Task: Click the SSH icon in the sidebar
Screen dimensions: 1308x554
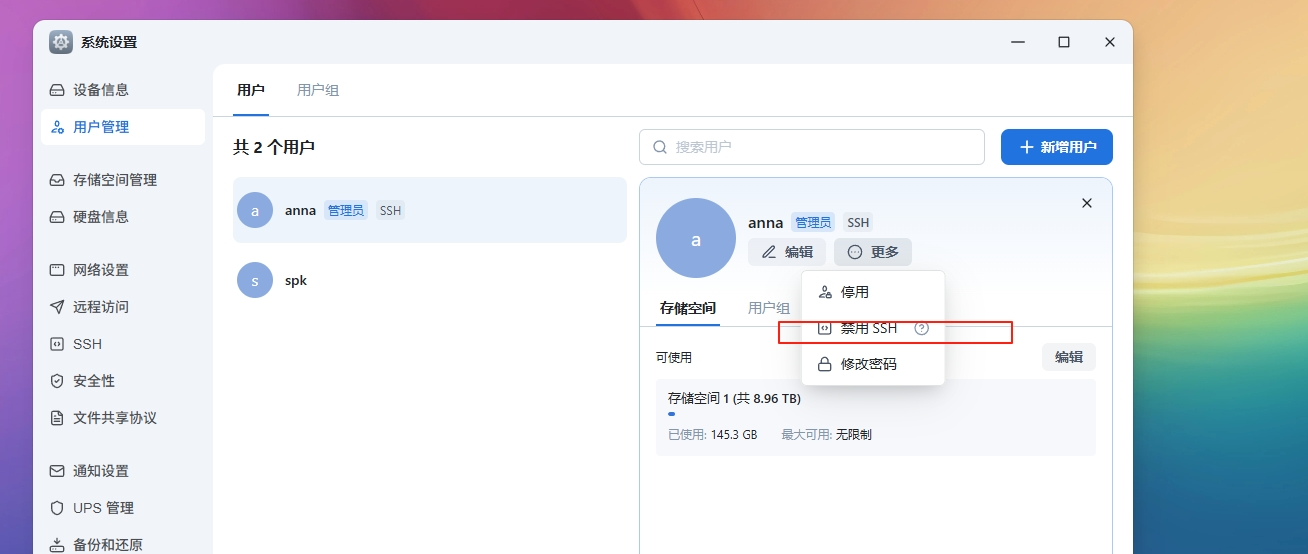Action: pos(57,344)
